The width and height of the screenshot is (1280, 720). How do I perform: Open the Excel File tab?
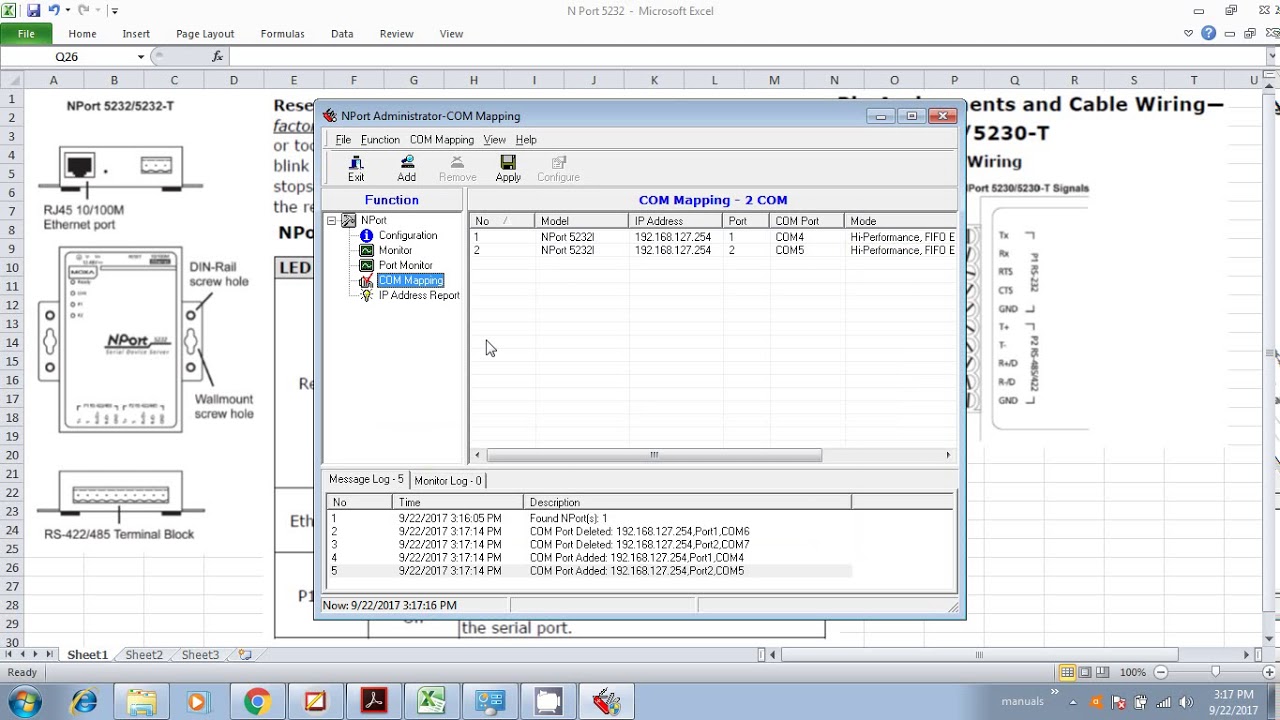tap(26, 34)
